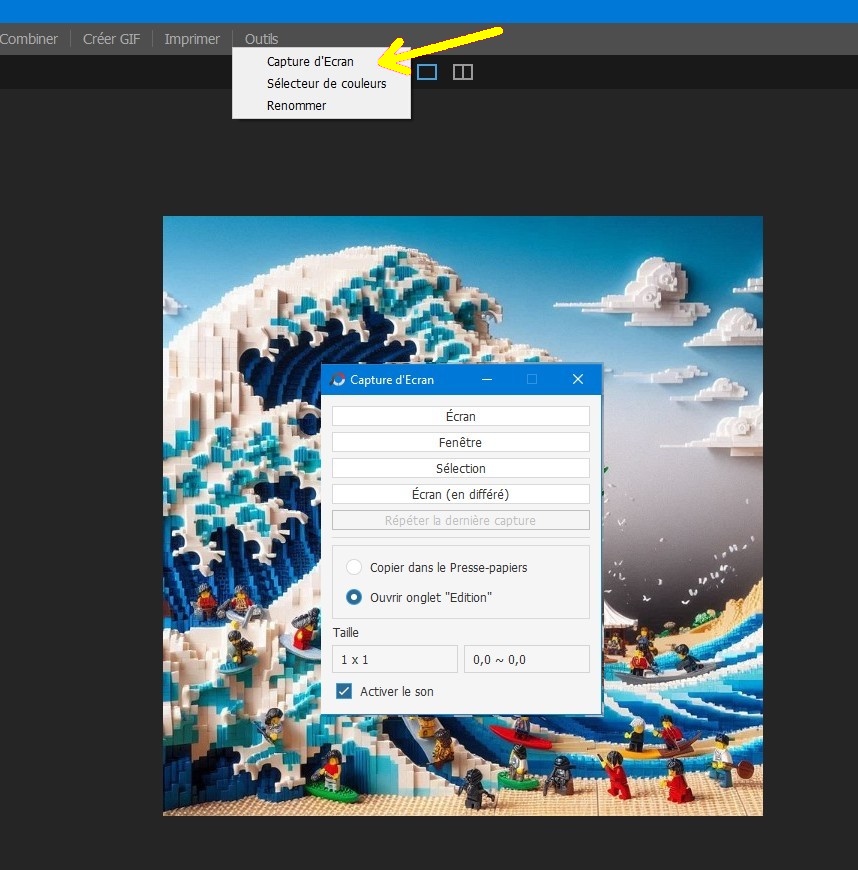The width and height of the screenshot is (858, 870).
Task: Click the Sélection capture button
Action: [x=461, y=468]
